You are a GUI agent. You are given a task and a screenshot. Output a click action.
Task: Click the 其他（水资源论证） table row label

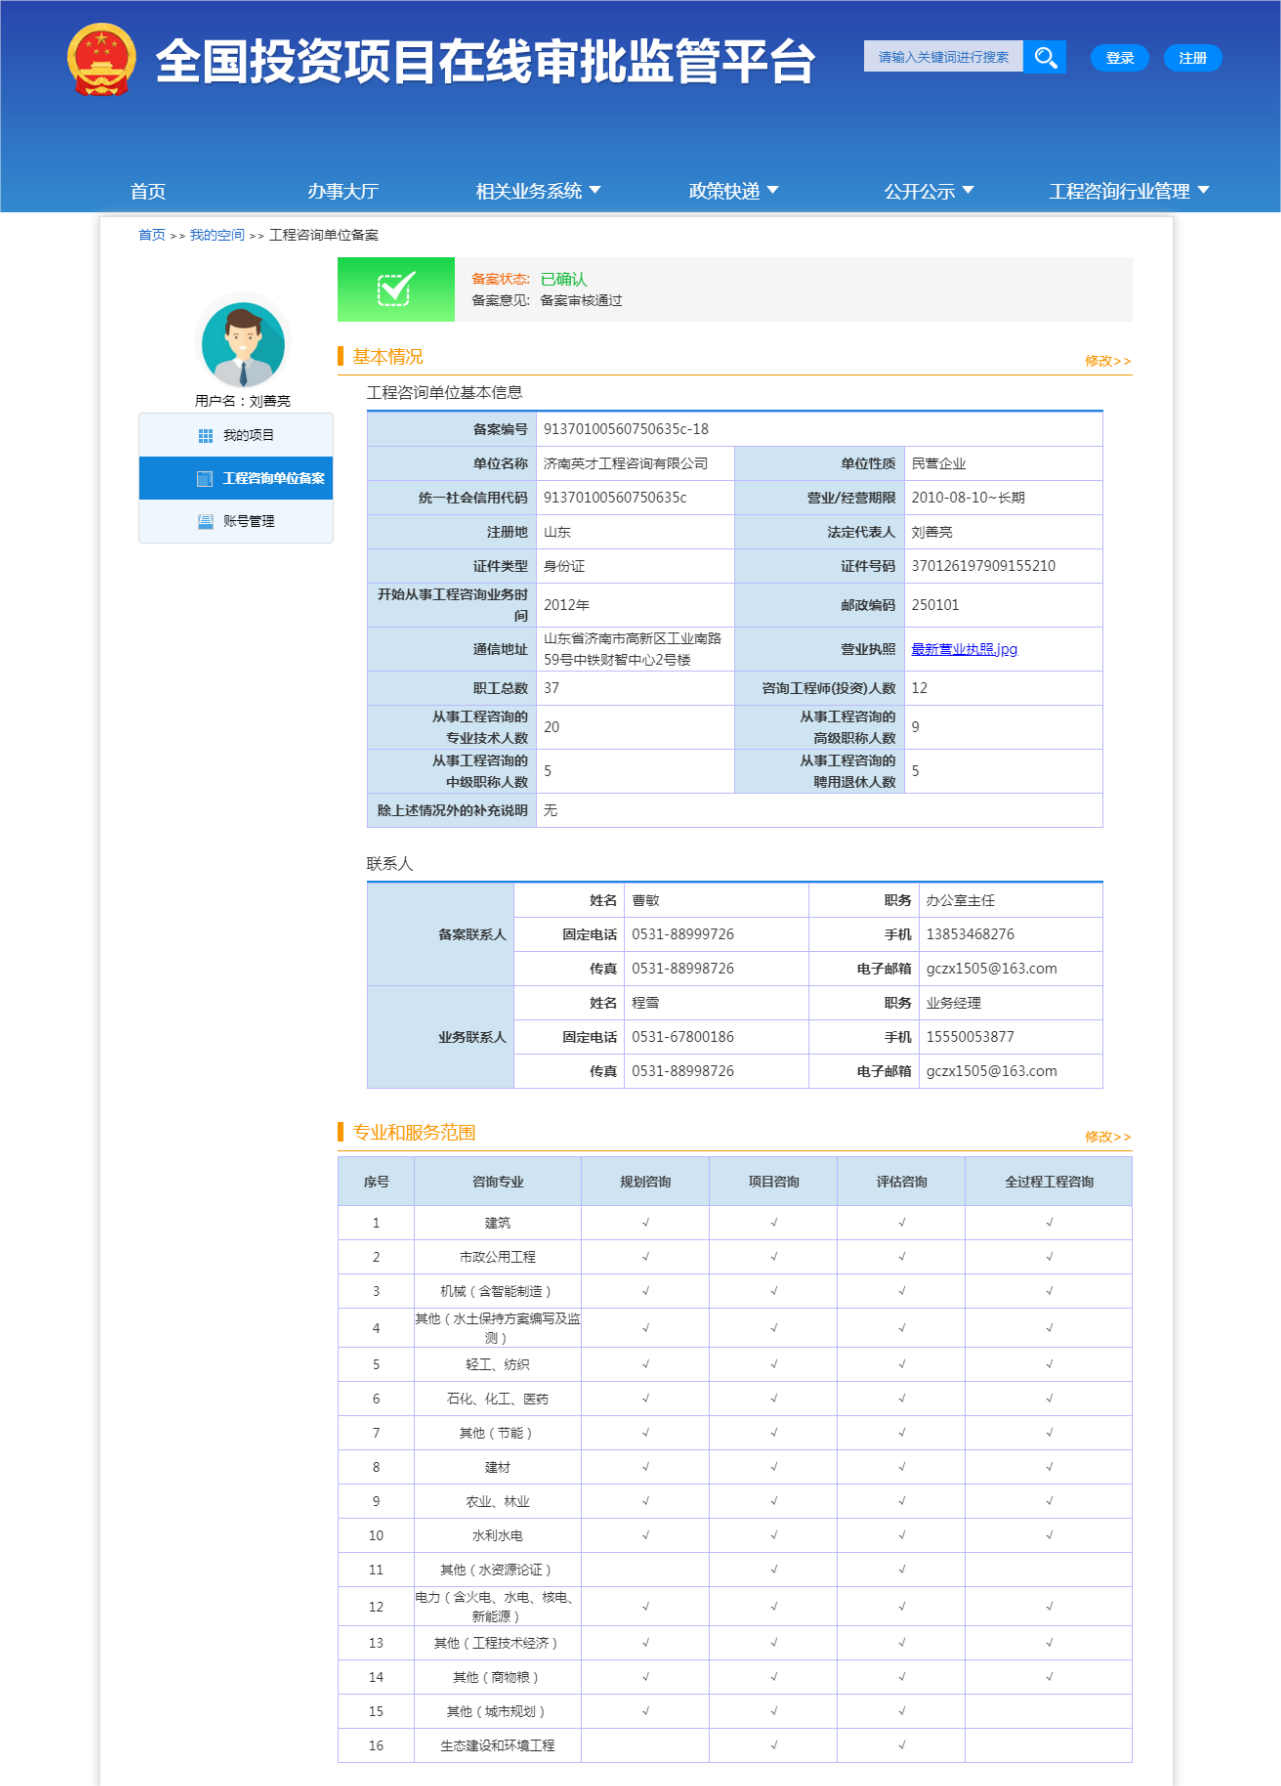click(497, 1570)
